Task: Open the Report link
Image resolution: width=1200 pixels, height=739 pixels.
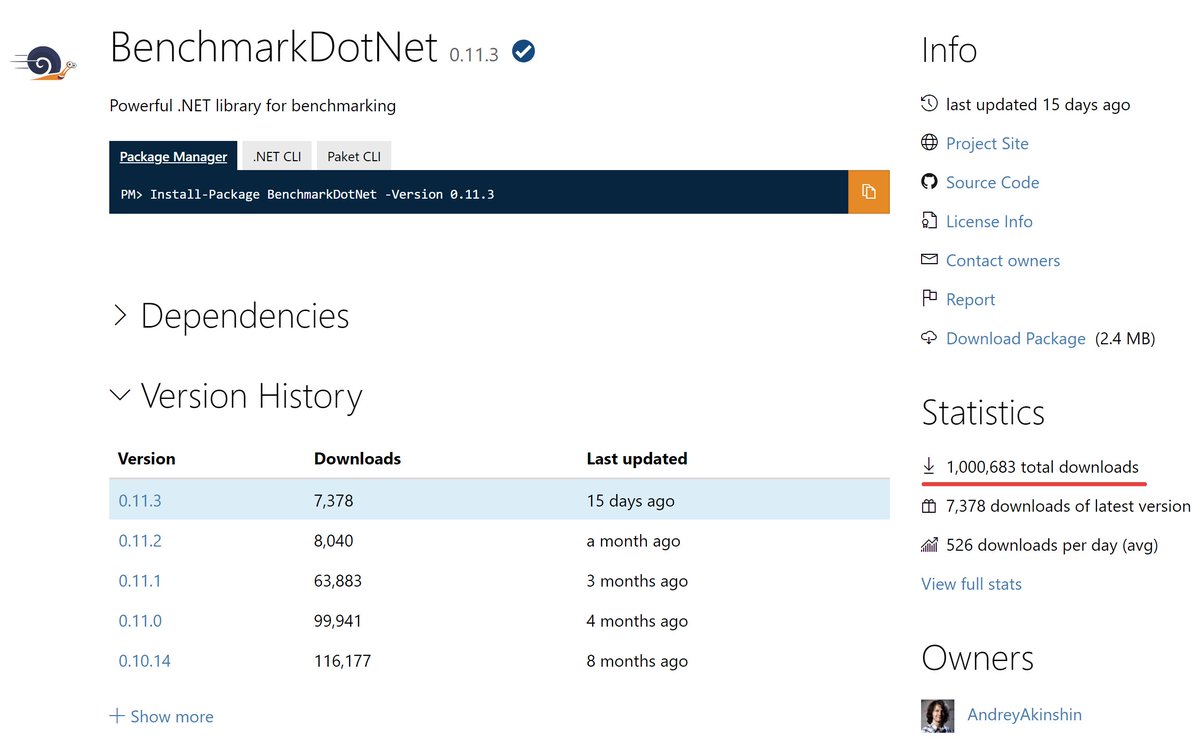Action: click(970, 299)
